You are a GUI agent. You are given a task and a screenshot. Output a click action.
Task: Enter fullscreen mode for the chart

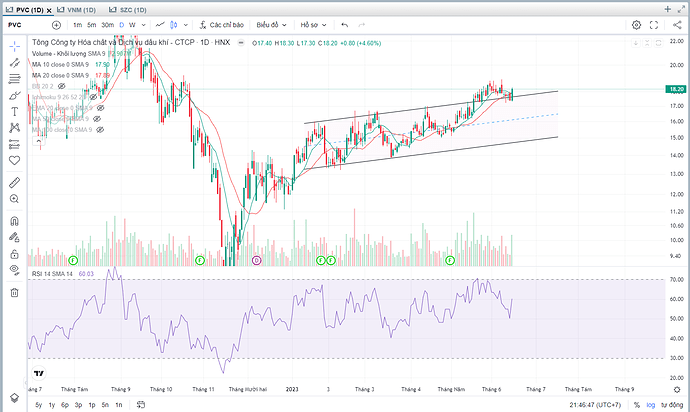[x=654, y=24]
